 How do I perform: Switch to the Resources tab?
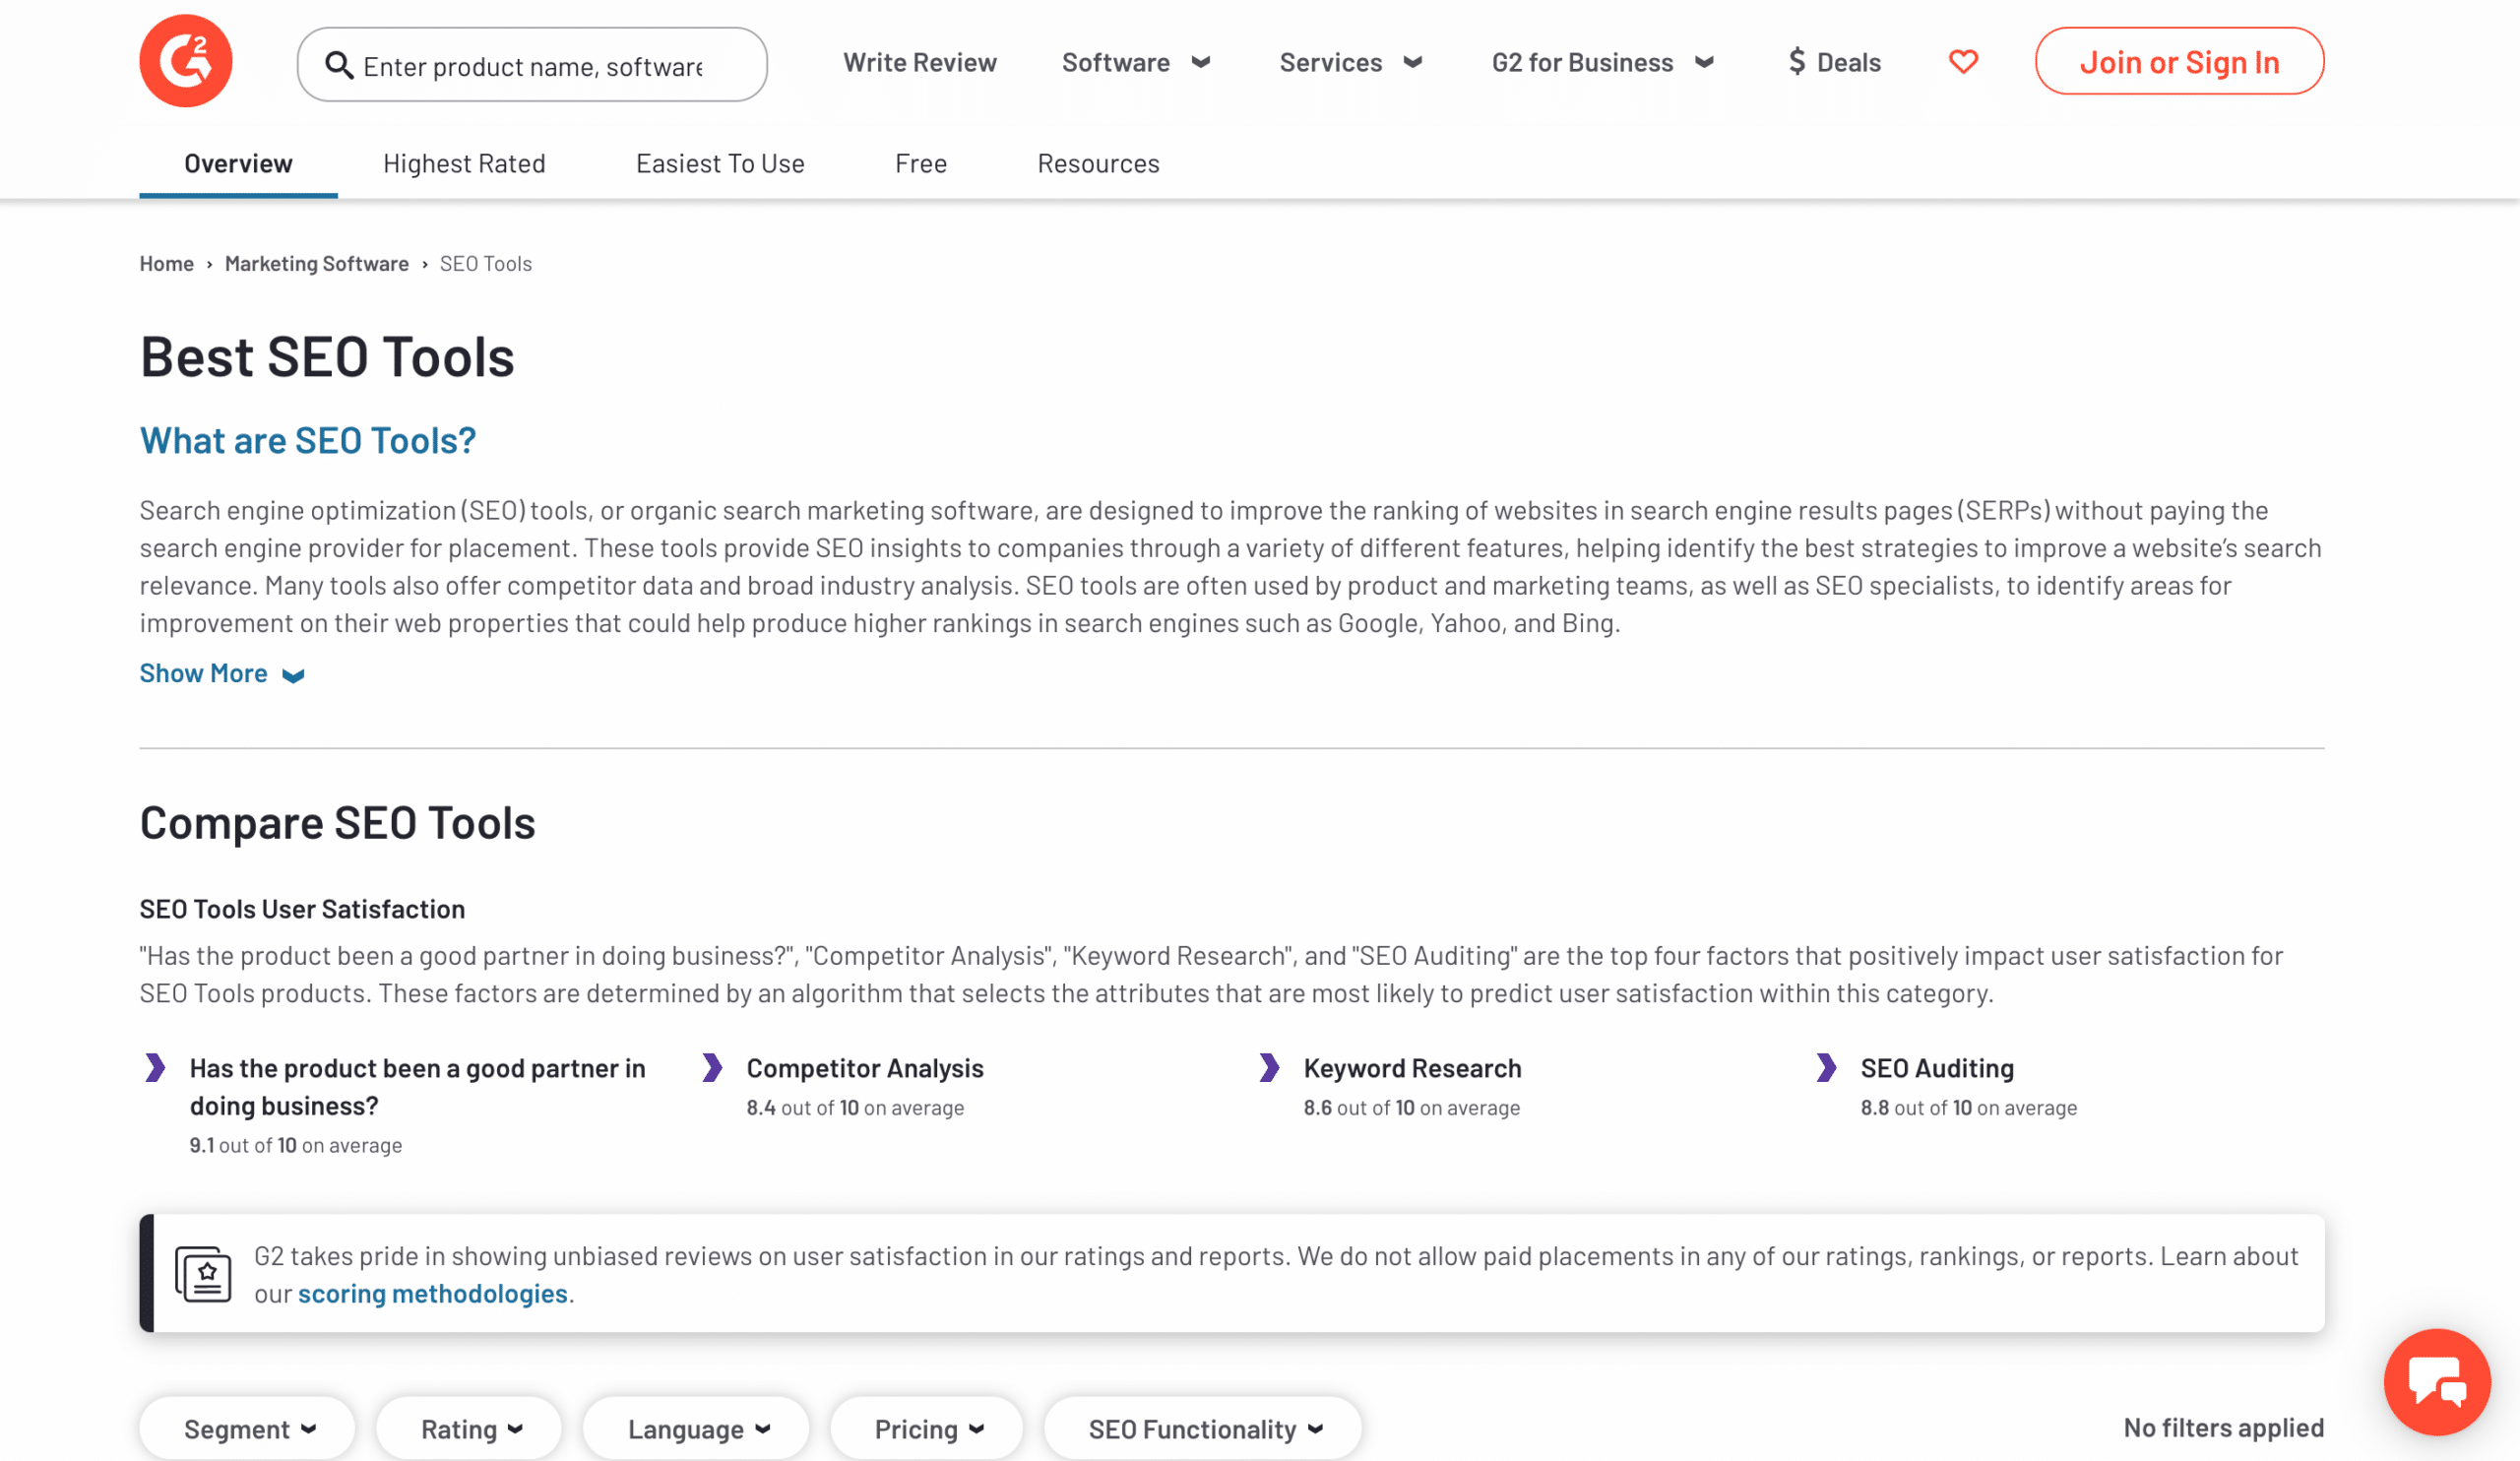(x=1098, y=163)
